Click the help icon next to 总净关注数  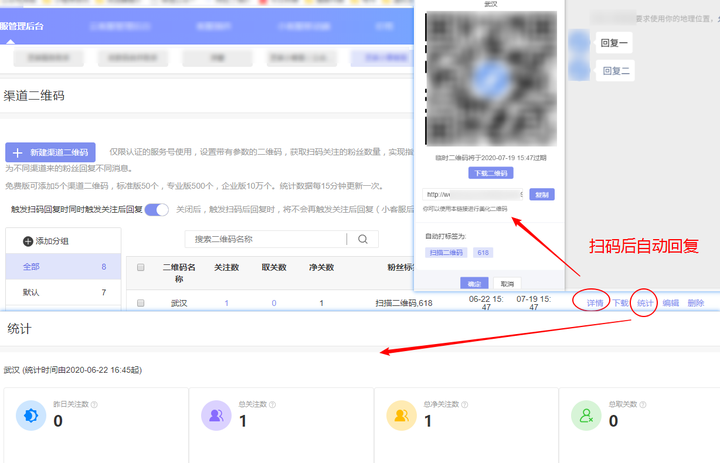[x=465, y=405]
